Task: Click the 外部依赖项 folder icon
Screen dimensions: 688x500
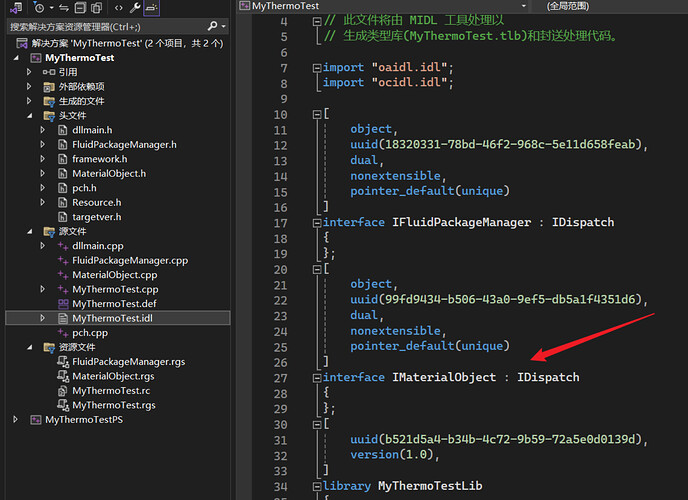Action: 49,87
